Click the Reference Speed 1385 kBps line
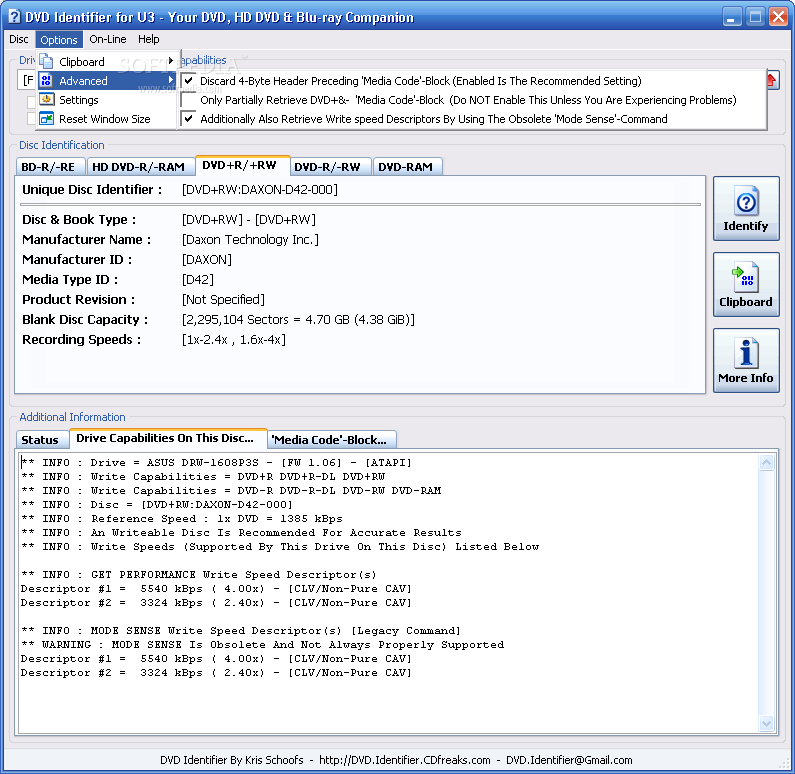Screen dimensions: 795x774 point(182,519)
